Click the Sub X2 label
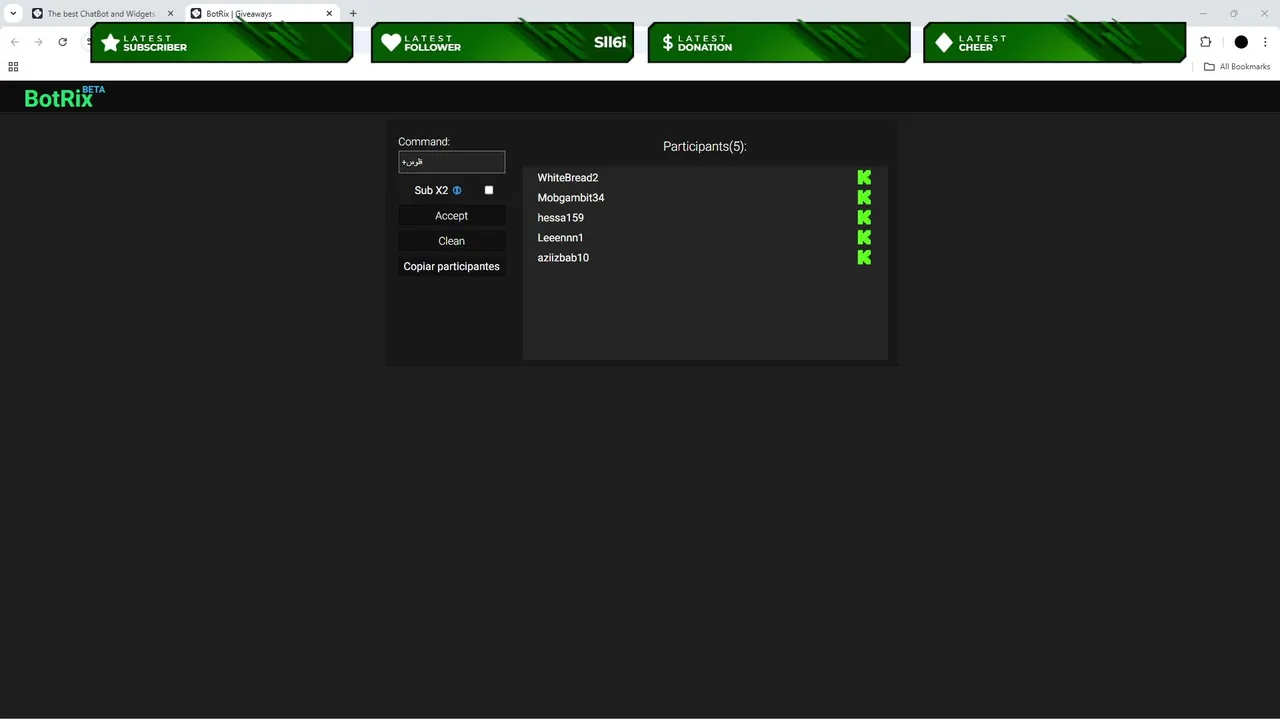The image size is (1280, 720). point(431,190)
